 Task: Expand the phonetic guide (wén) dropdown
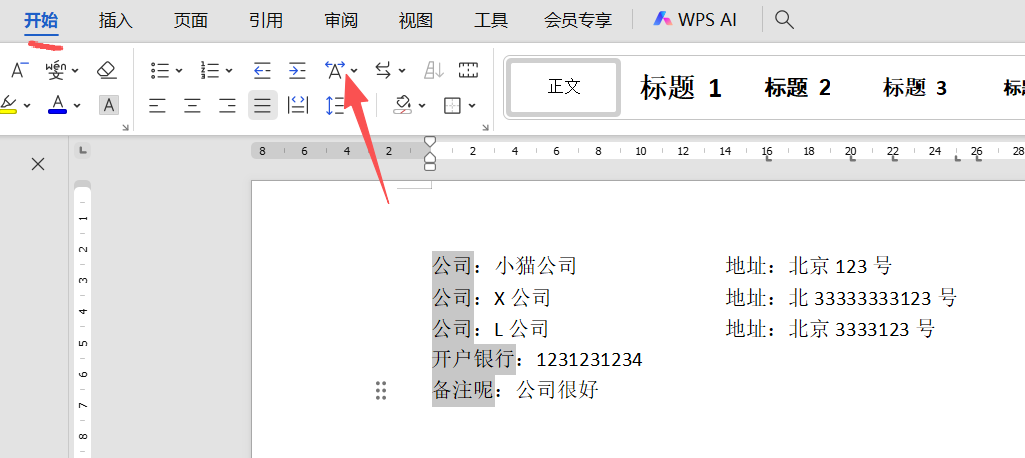click(x=75, y=70)
